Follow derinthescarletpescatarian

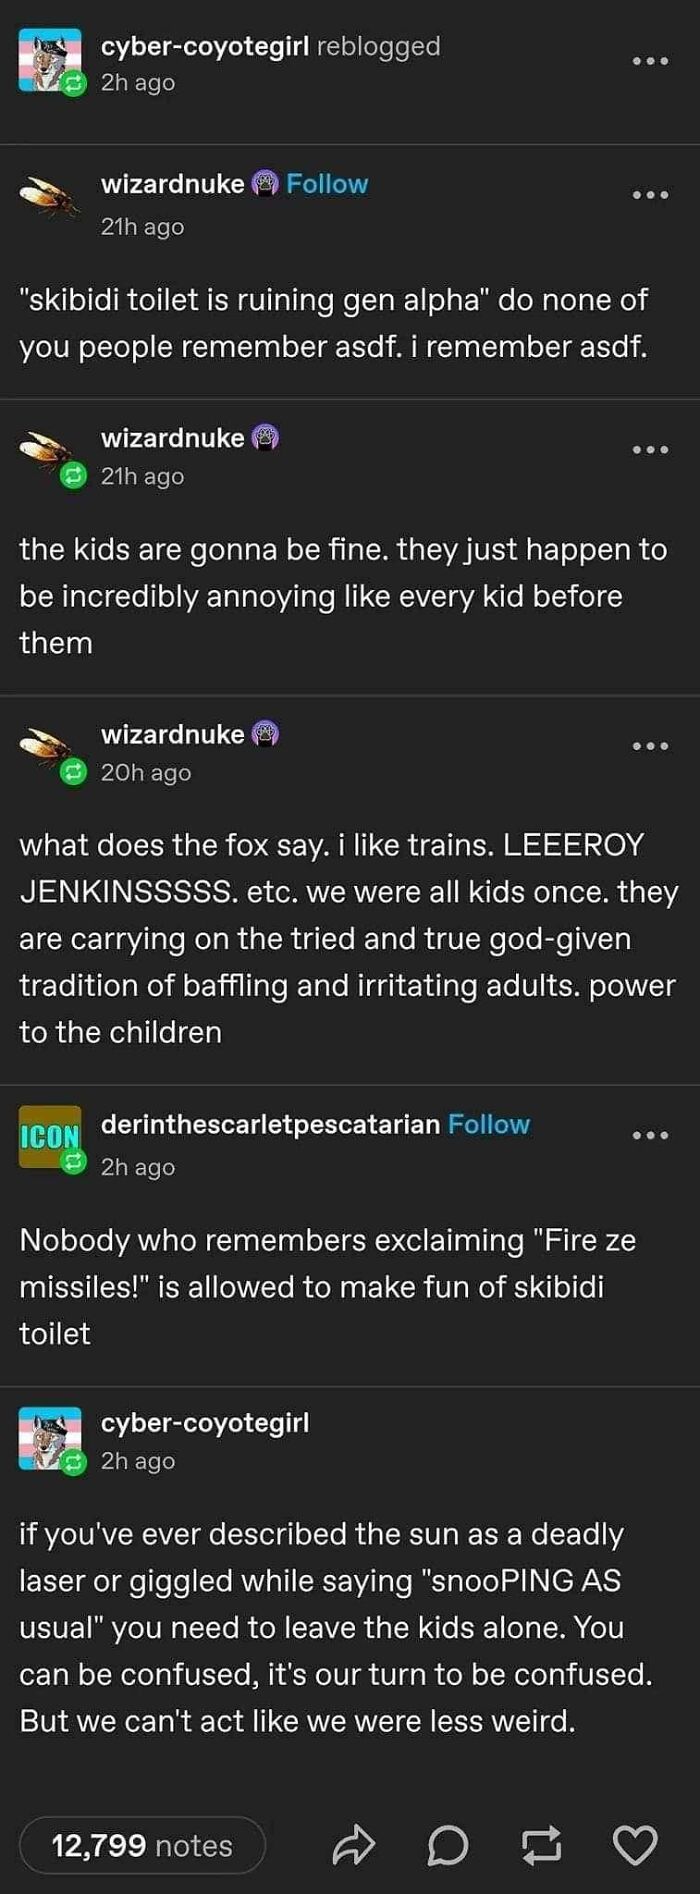489,1124
